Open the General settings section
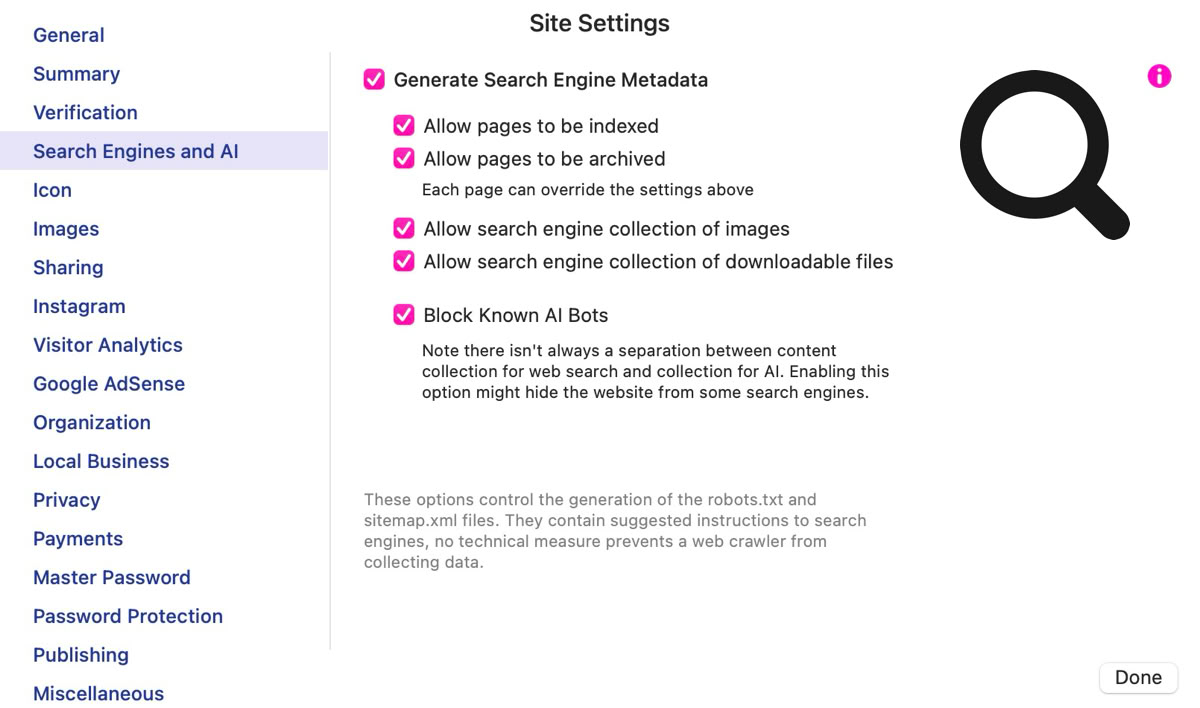 pyautogui.click(x=69, y=35)
